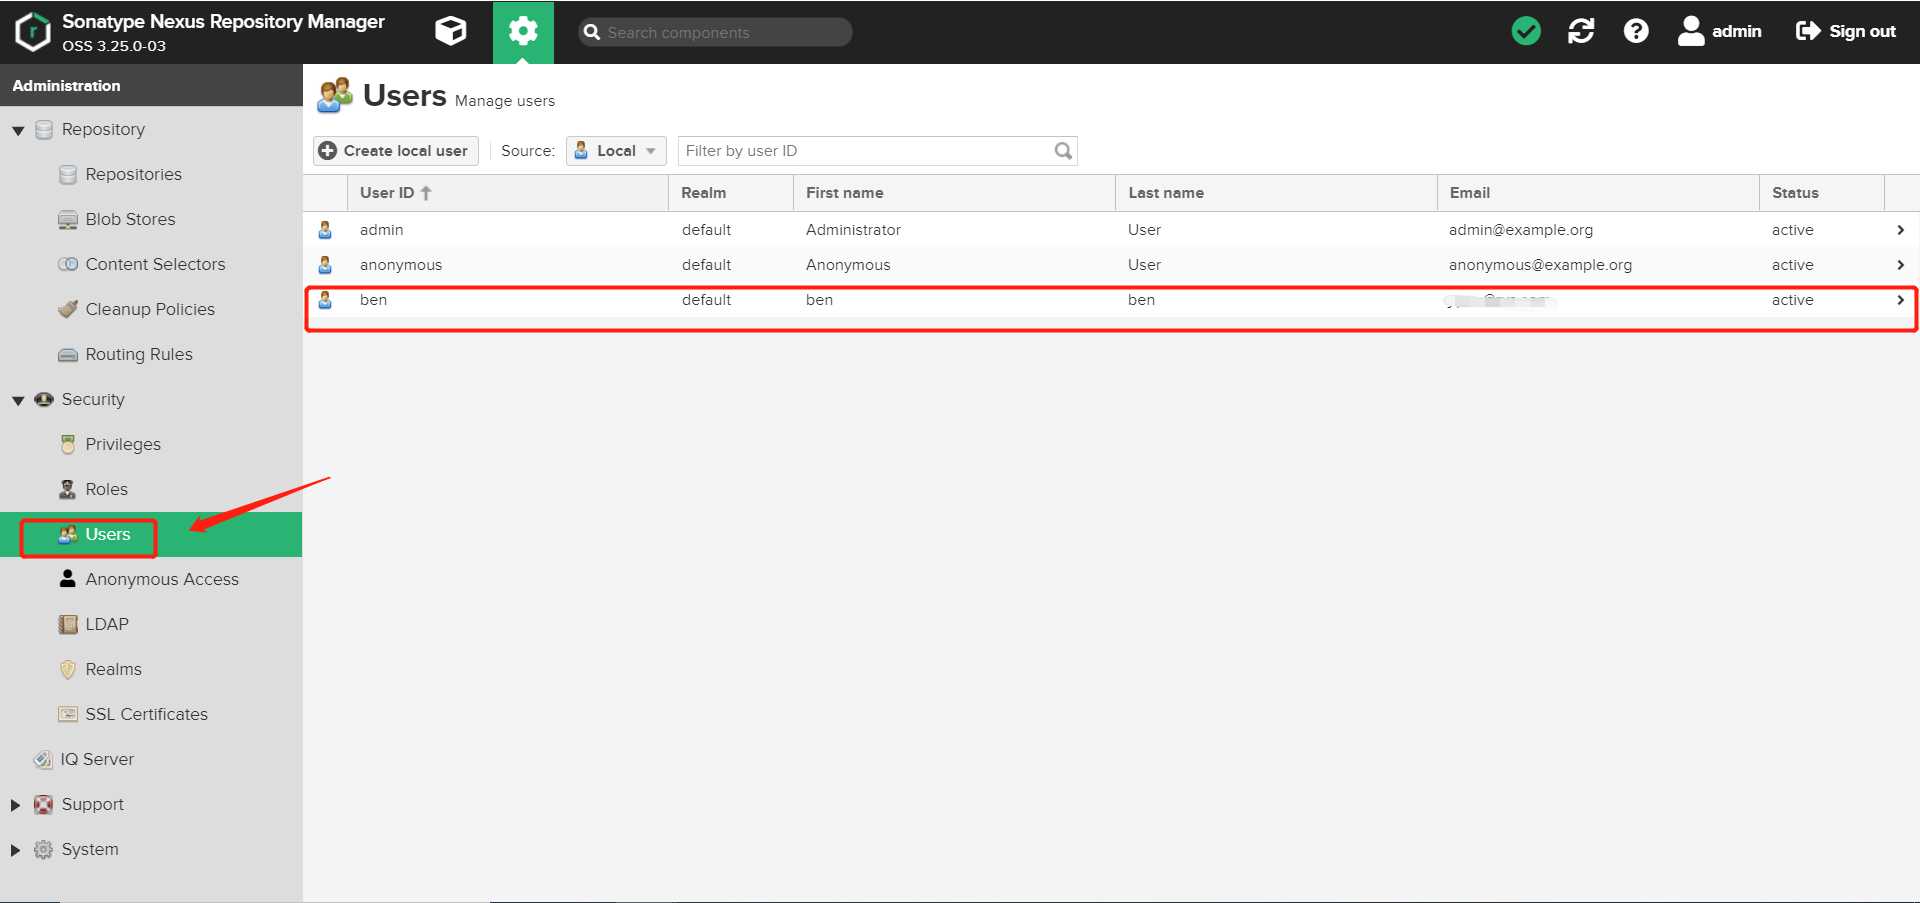Click the Security section icon

click(x=44, y=400)
